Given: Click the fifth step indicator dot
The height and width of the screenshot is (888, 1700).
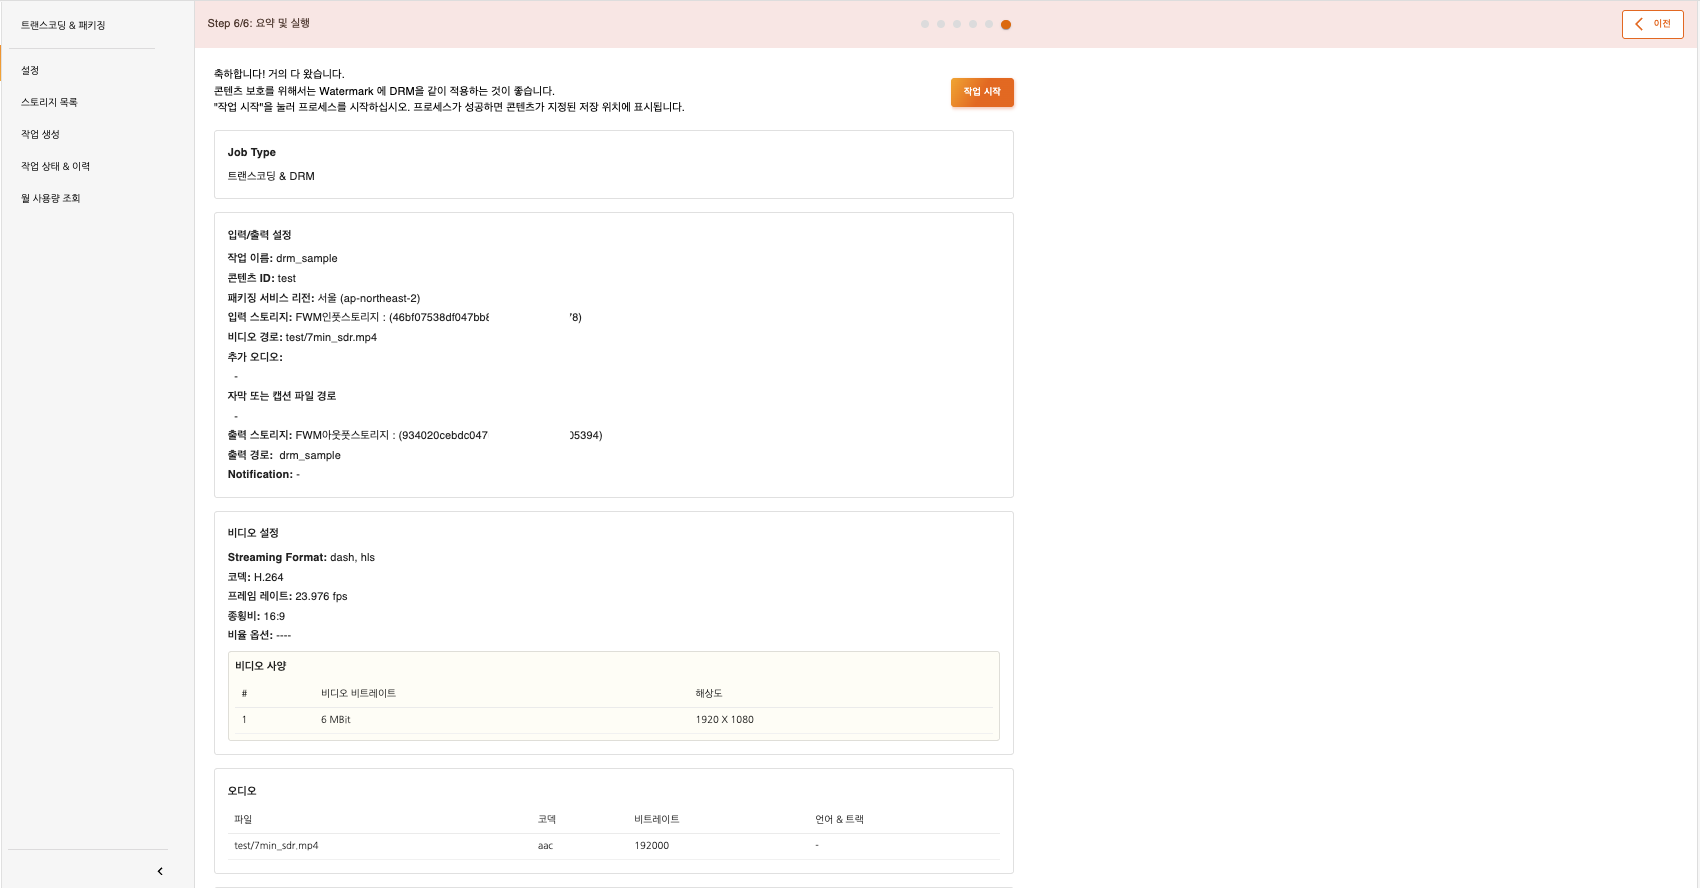Looking at the screenshot, I should coord(989,24).
